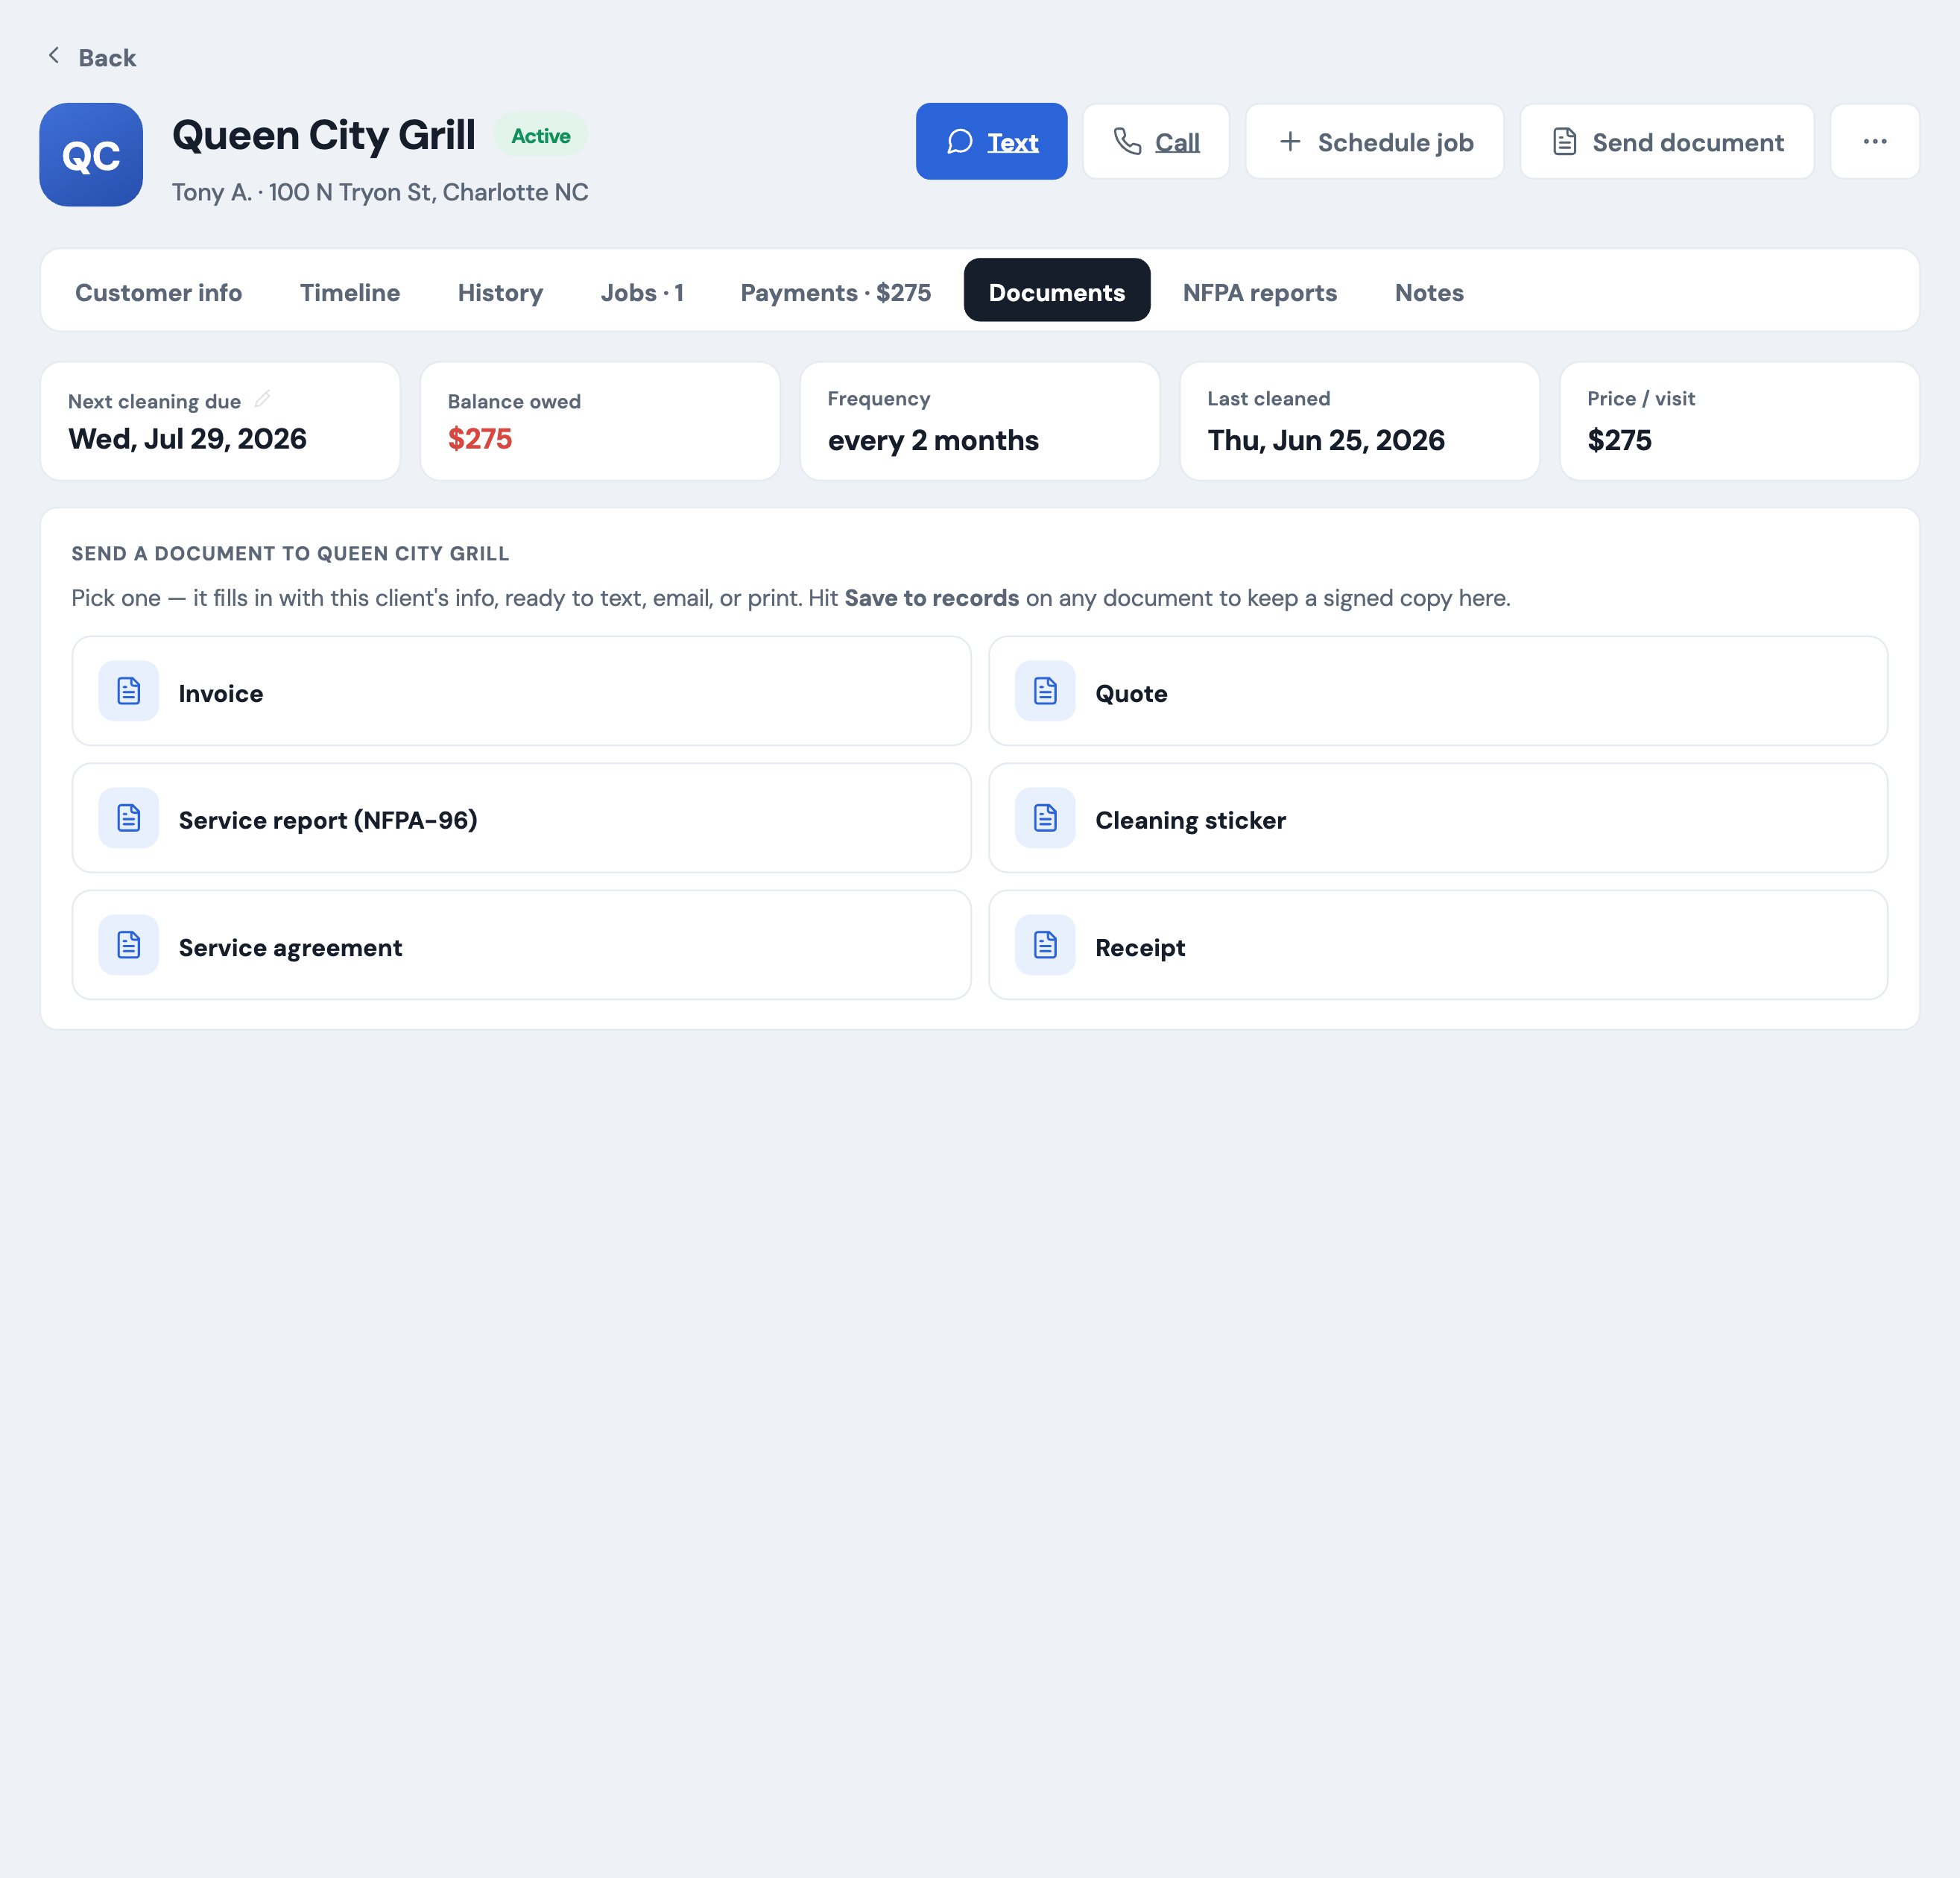
Task: Select the Cleaning sticker label
Action: (x=1190, y=820)
